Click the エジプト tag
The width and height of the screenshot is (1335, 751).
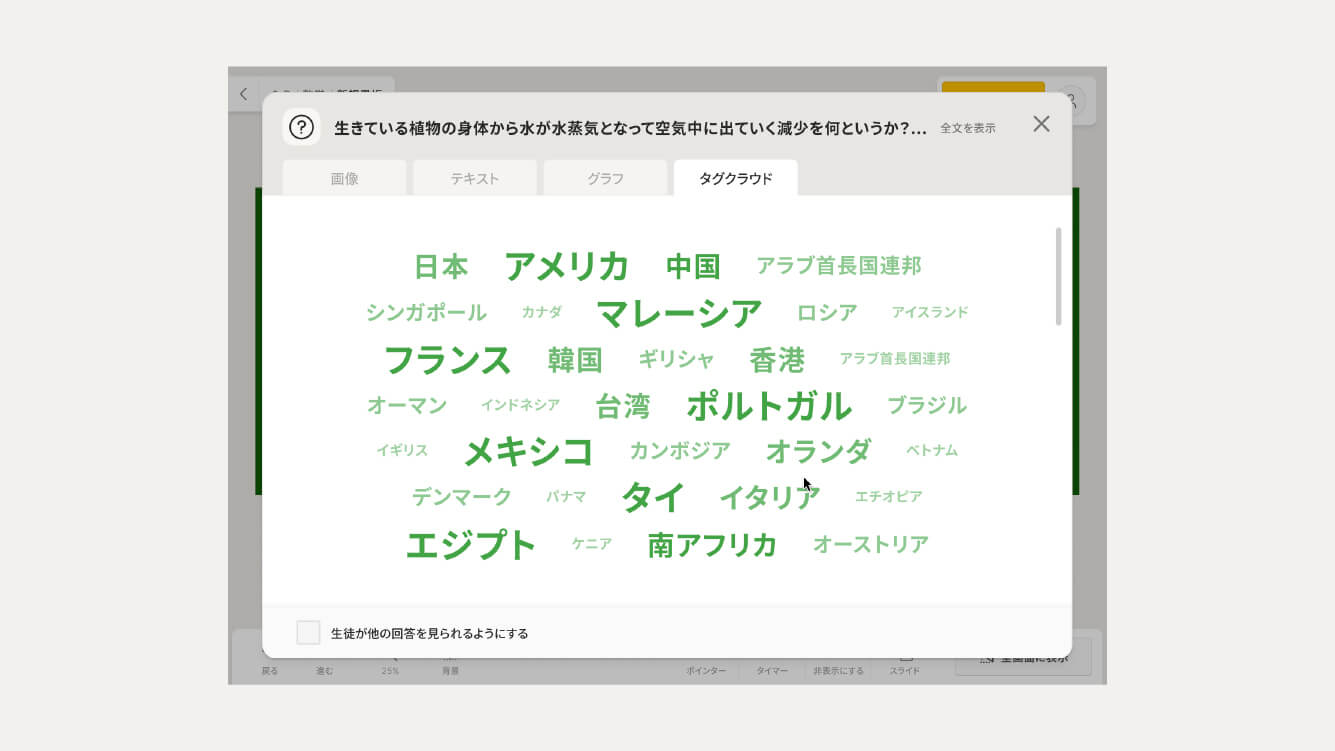[470, 546]
